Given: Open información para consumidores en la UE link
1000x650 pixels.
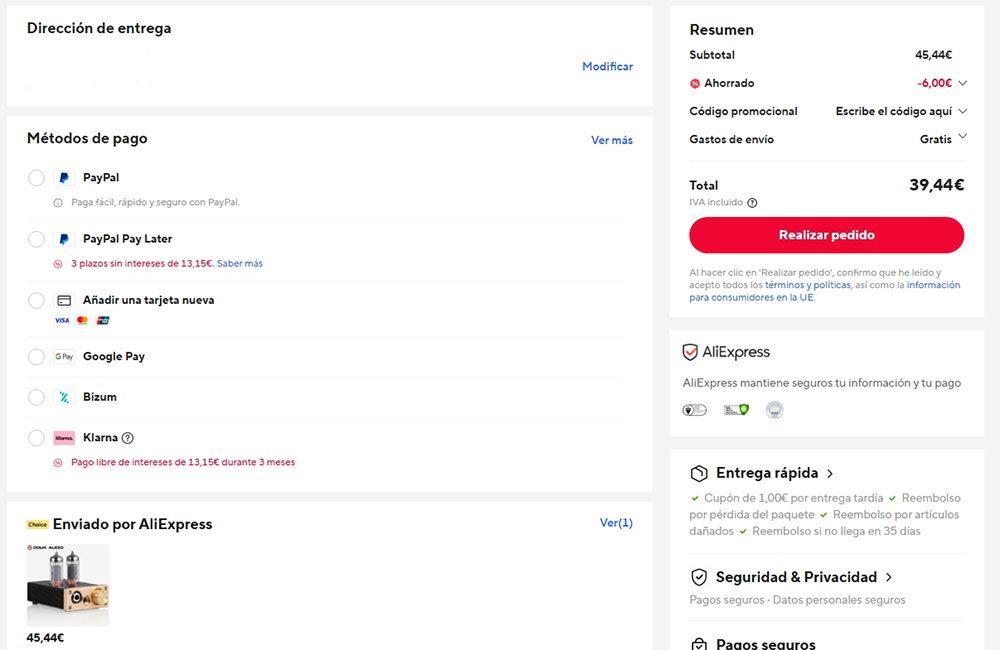Looking at the screenshot, I should tap(825, 292).
